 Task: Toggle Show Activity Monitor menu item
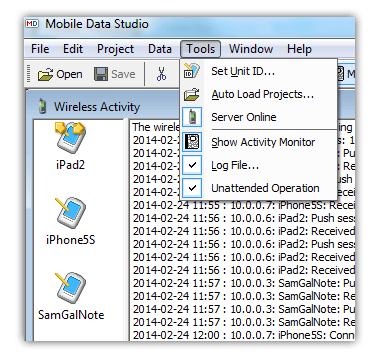pos(259,142)
